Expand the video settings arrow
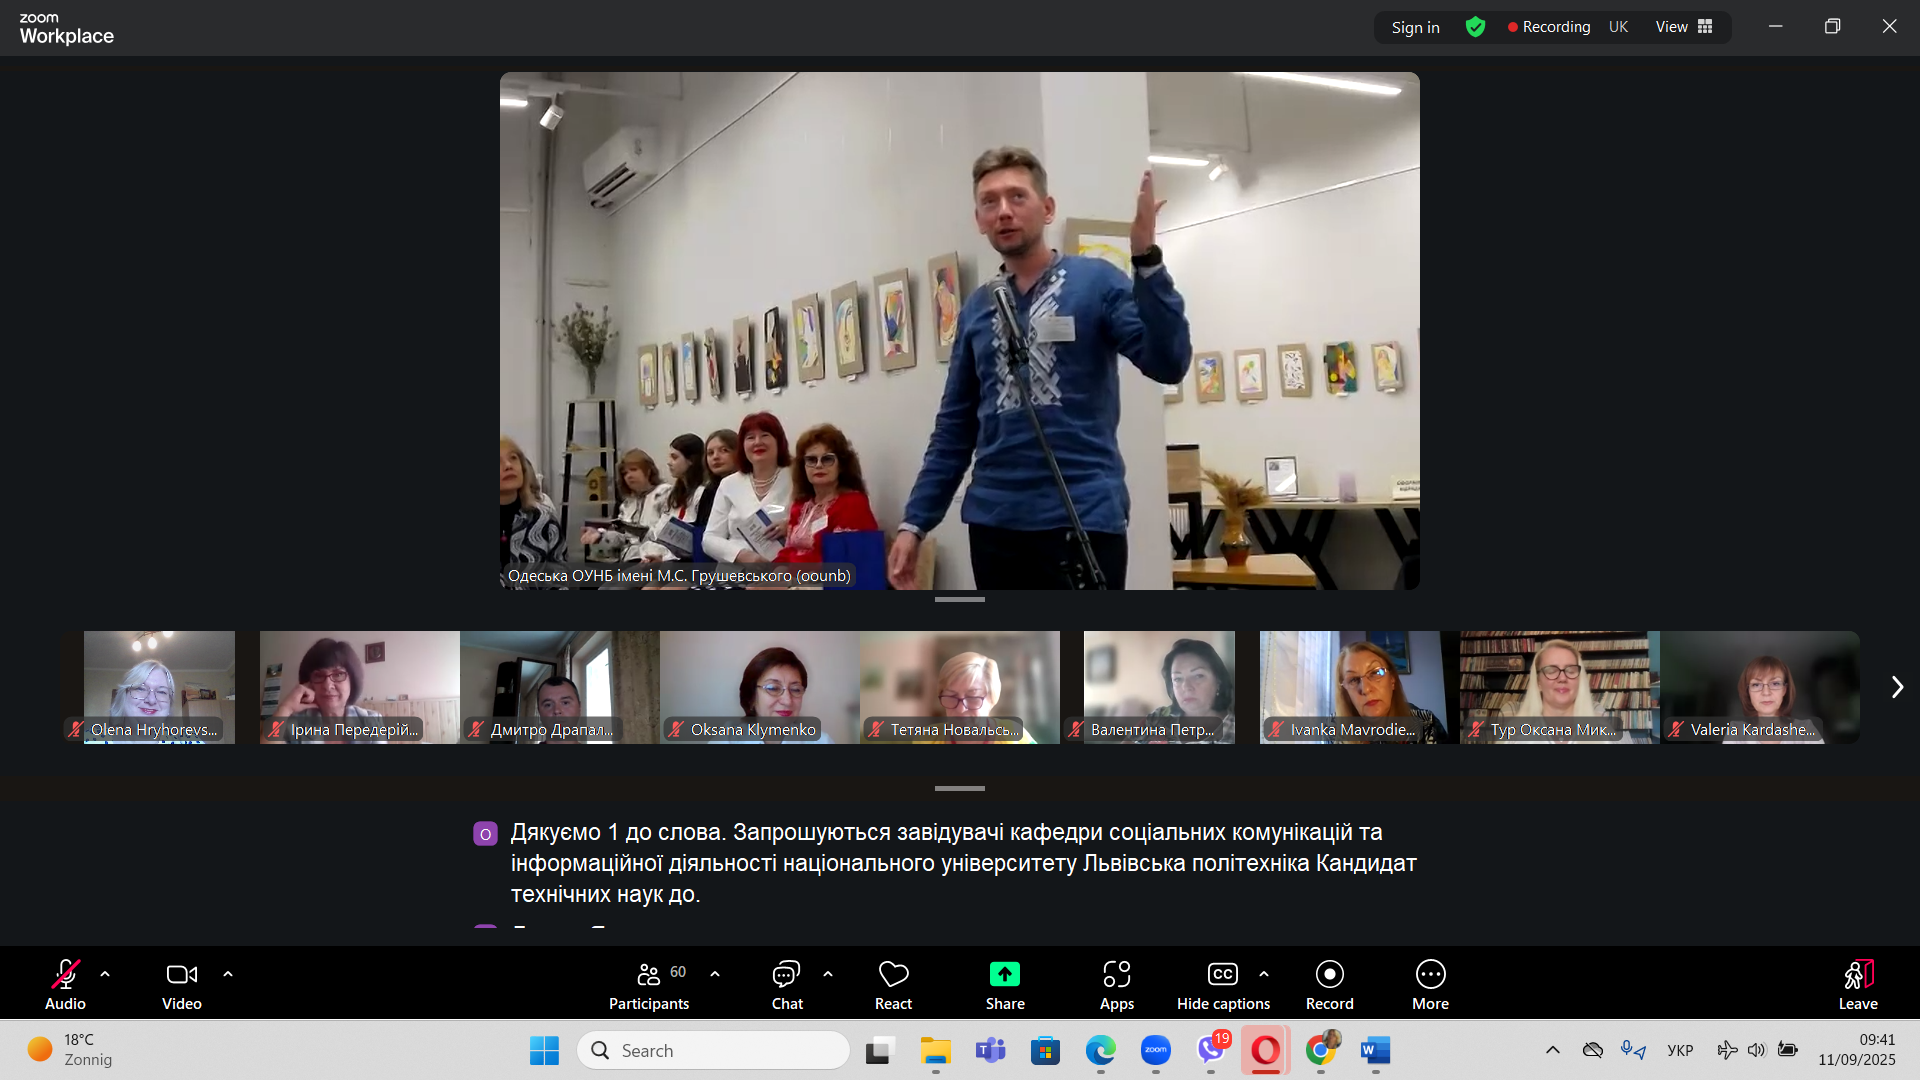 (228, 973)
